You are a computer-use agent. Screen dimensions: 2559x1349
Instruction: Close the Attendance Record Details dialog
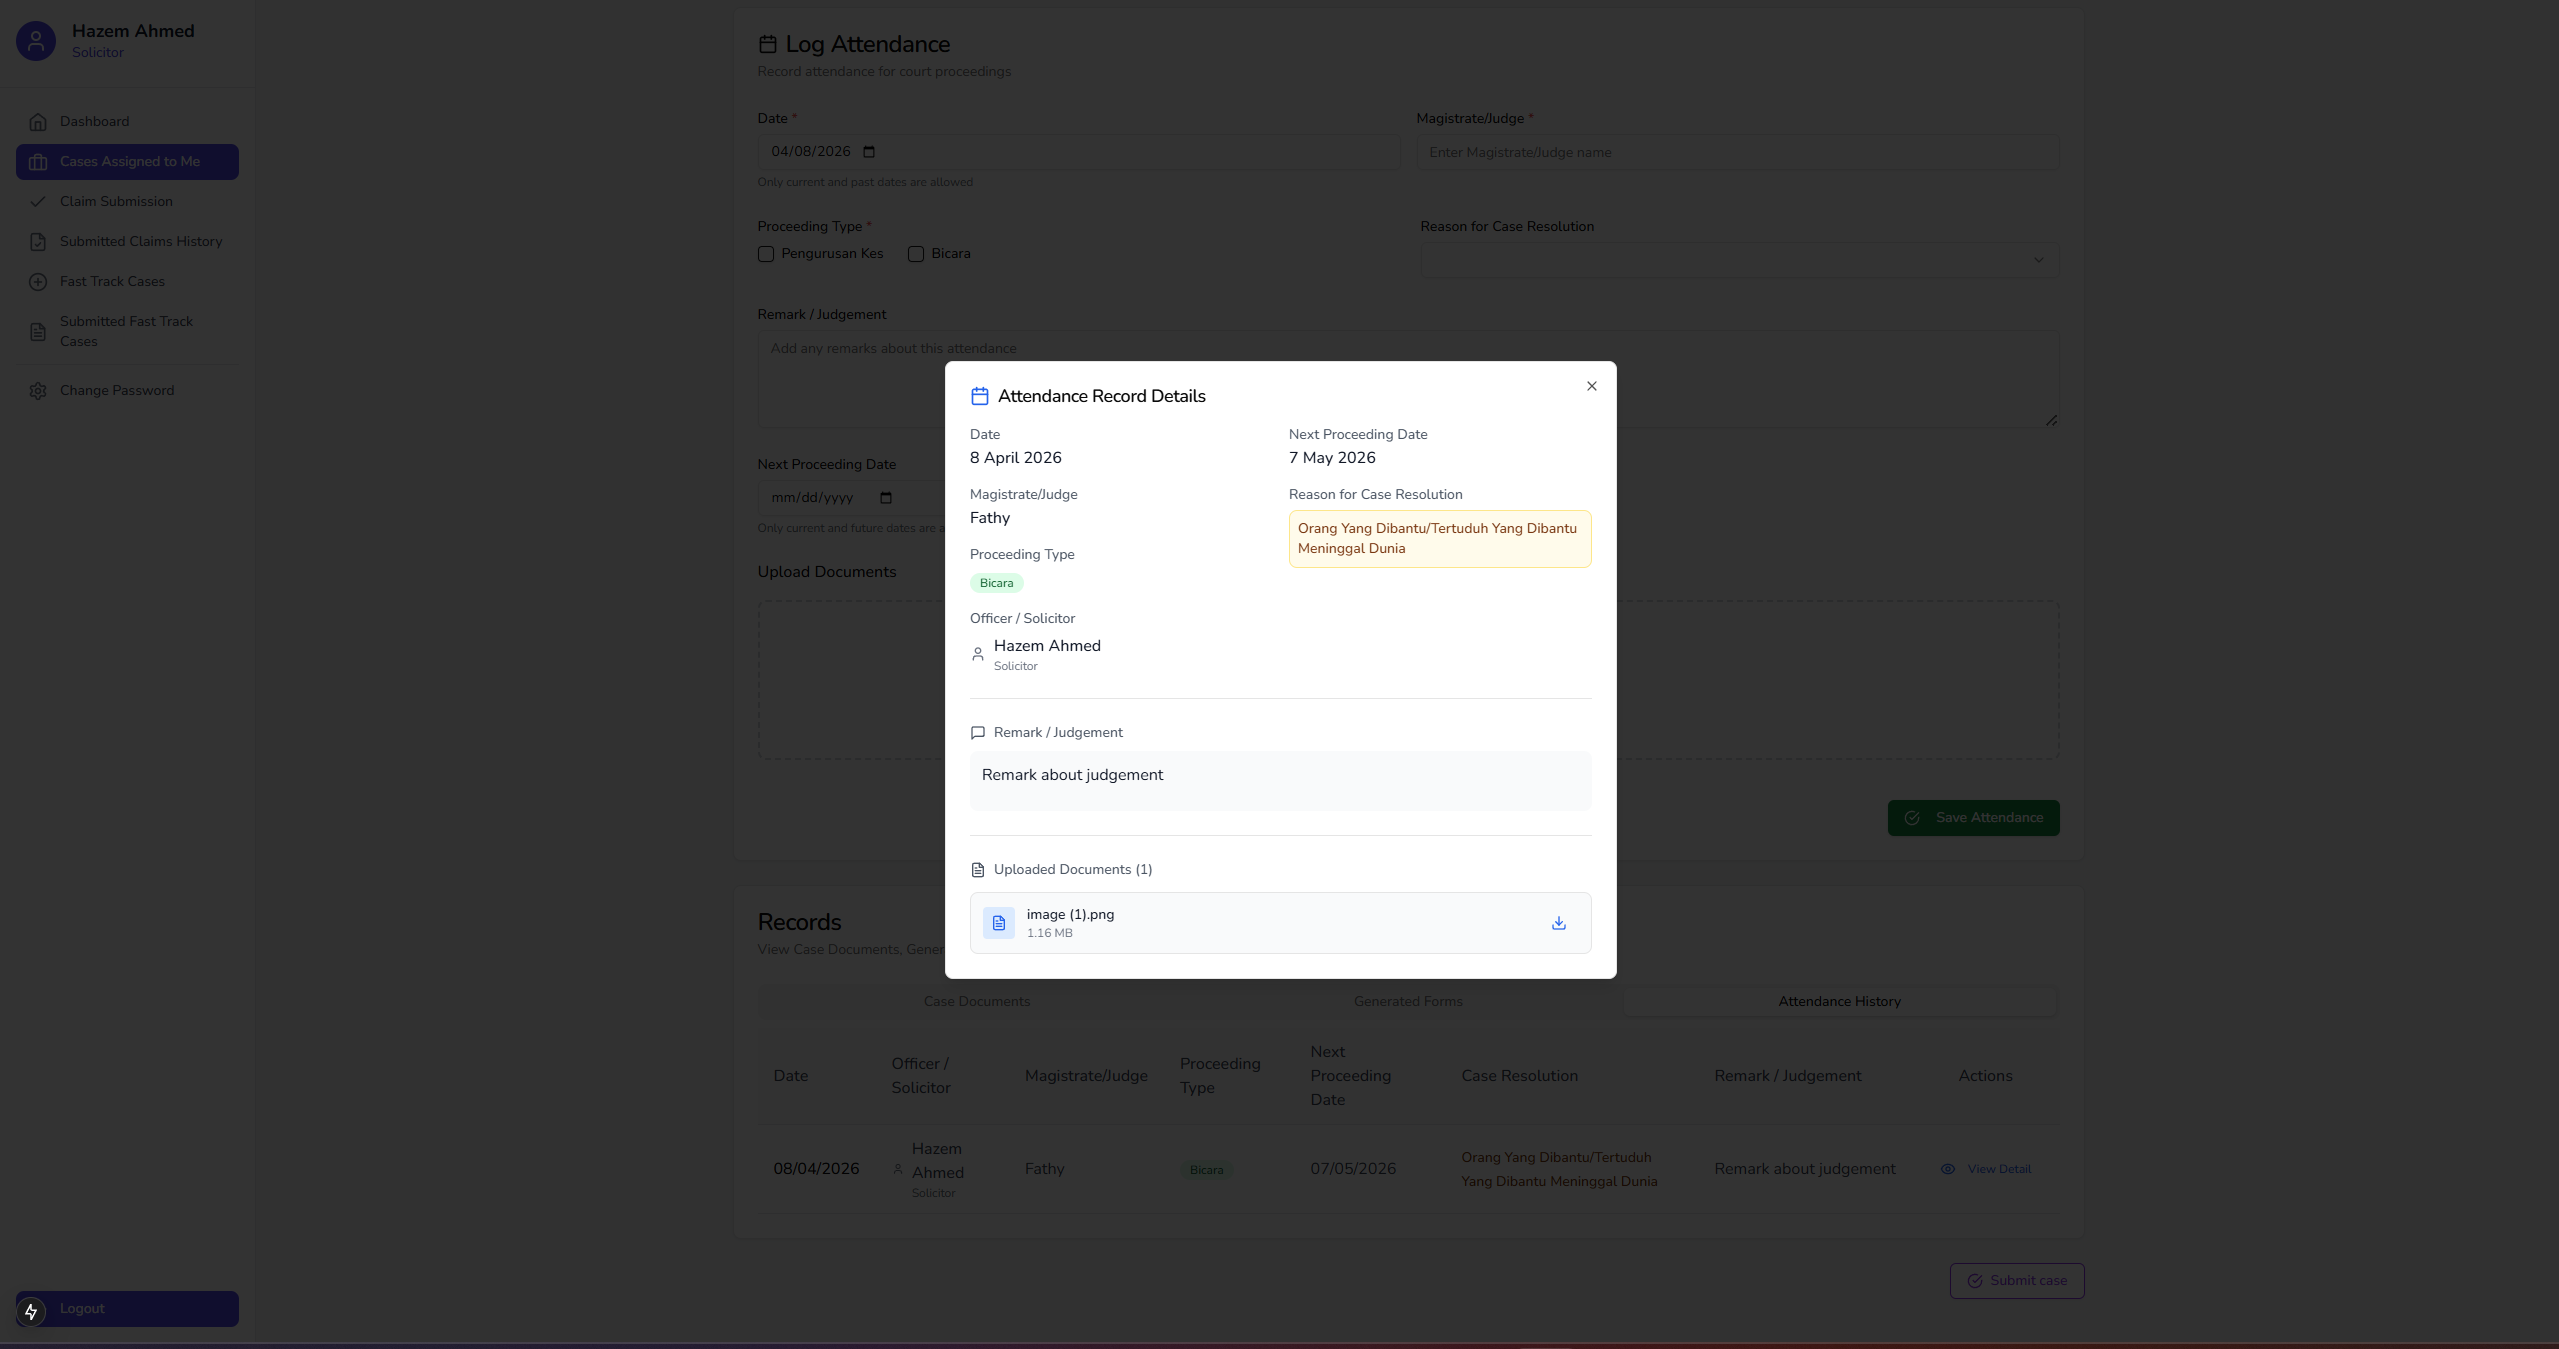(1591, 386)
